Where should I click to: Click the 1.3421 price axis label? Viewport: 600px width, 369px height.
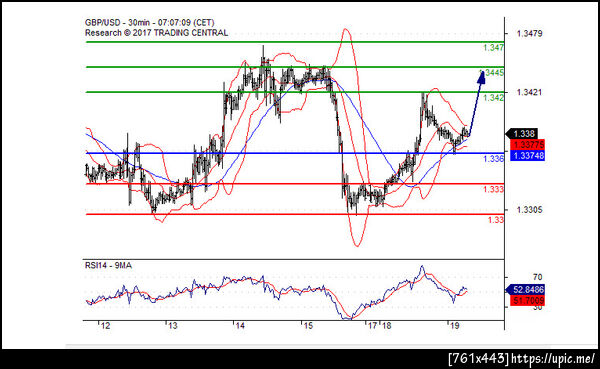click(x=529, y=92)
